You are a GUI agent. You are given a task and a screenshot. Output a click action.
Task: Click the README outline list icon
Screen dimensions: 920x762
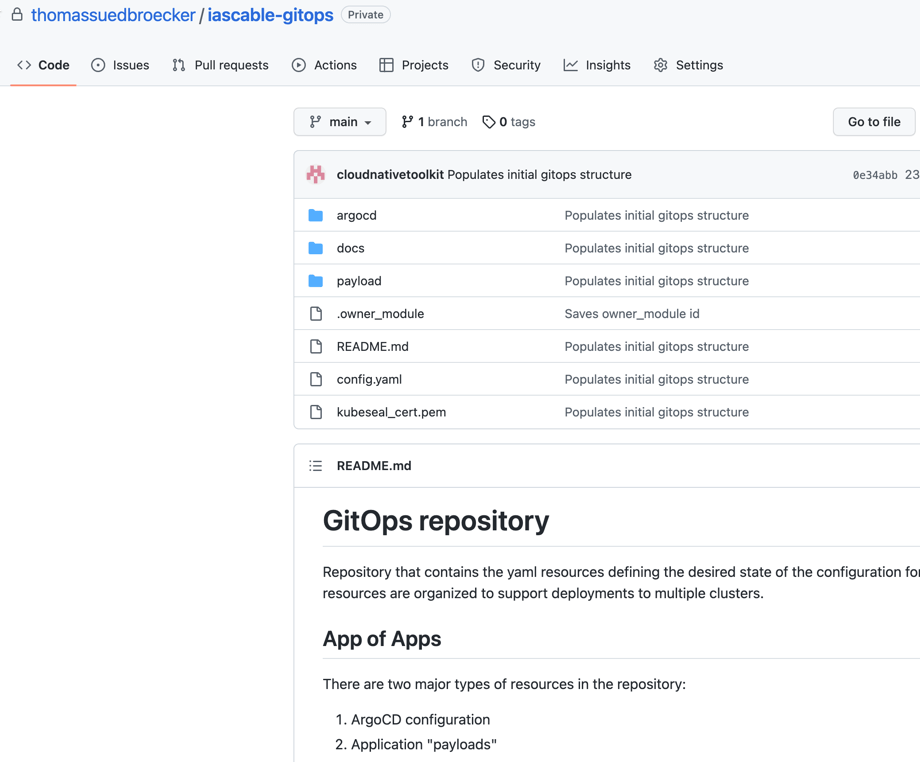click(316, 466)
